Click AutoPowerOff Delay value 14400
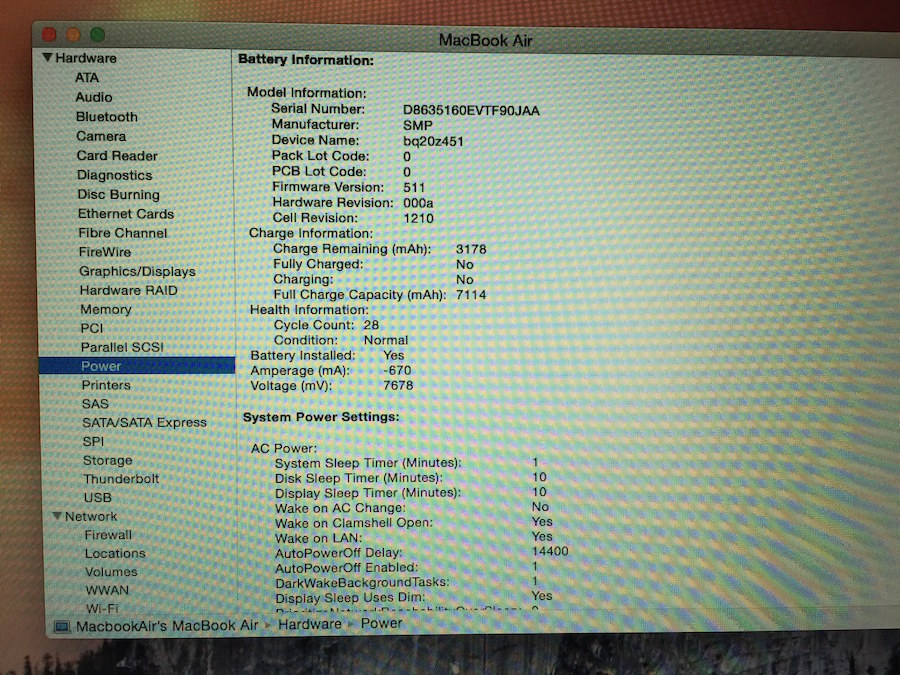Viewport: 900px width, 675px height. tap(550, 551)
